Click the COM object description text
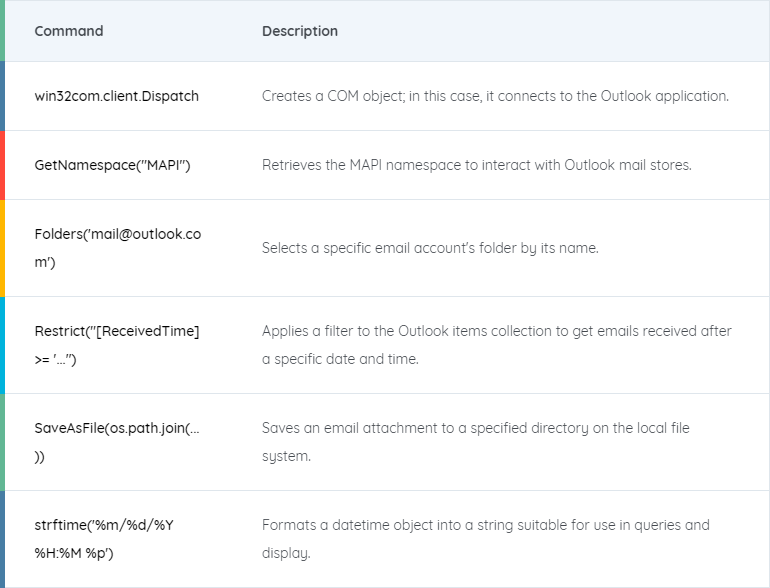This screenshot has width=770, height=588. 495,96
